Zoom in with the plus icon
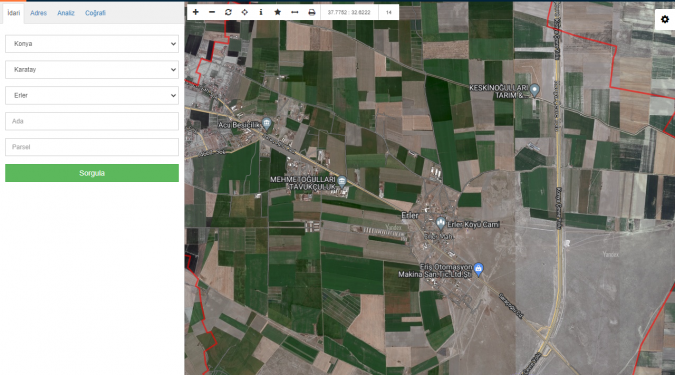The image size is (675, 375). coord(195,12)
